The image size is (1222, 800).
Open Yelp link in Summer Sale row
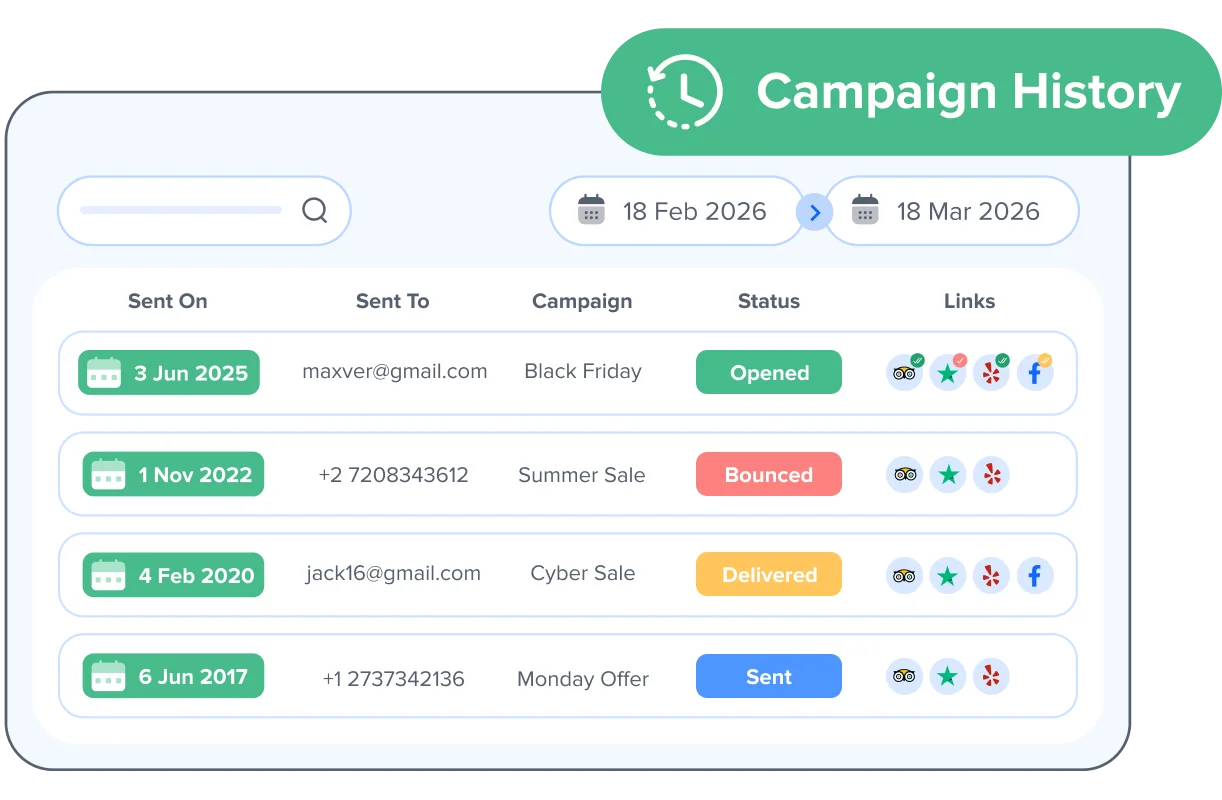point(992,474)
